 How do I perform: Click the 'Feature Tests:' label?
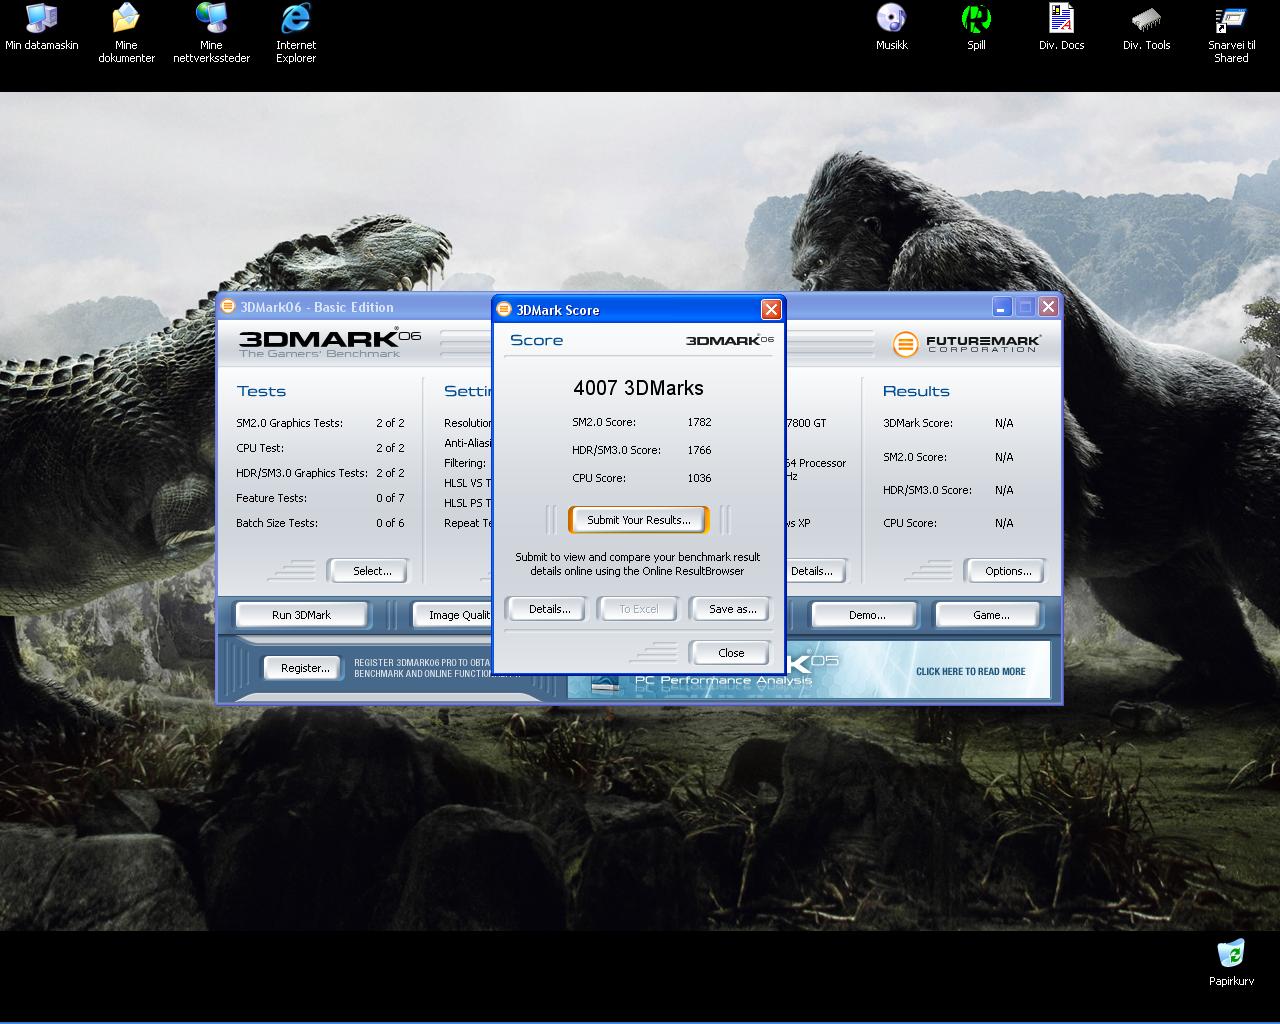271,498
